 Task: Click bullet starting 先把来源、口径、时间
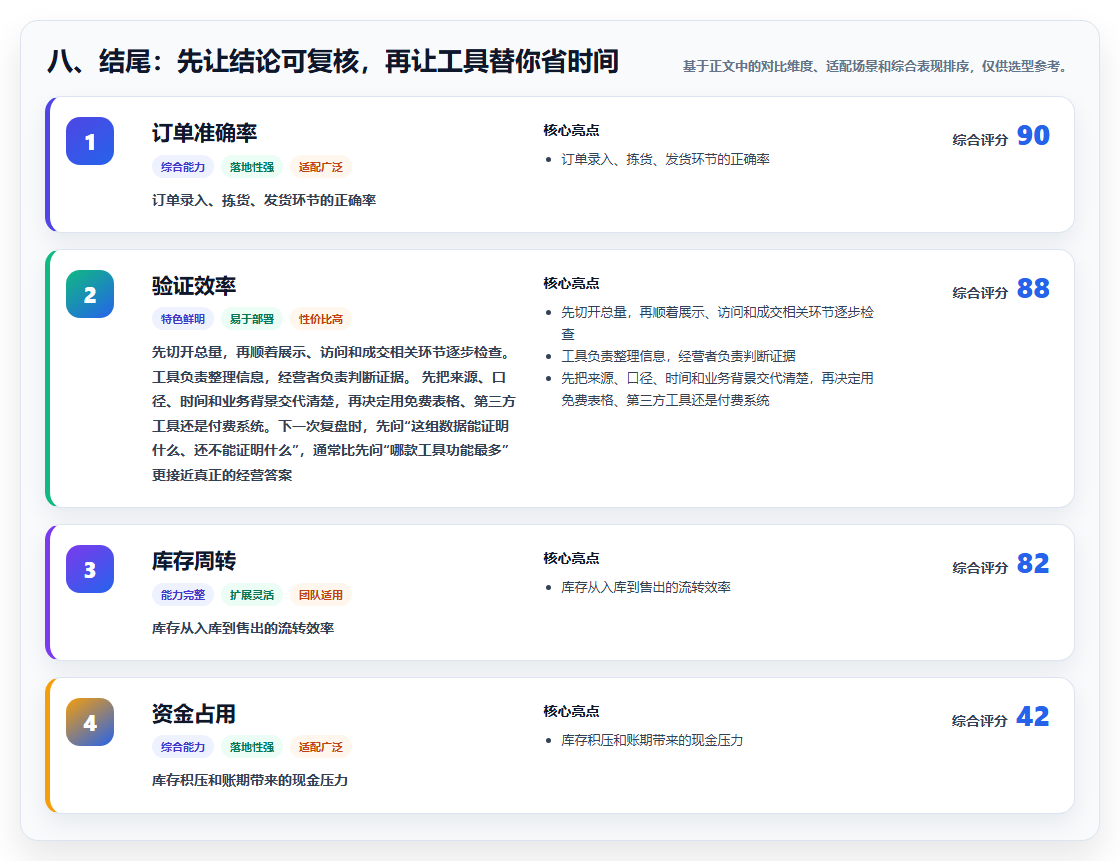(x=717, y=389)
